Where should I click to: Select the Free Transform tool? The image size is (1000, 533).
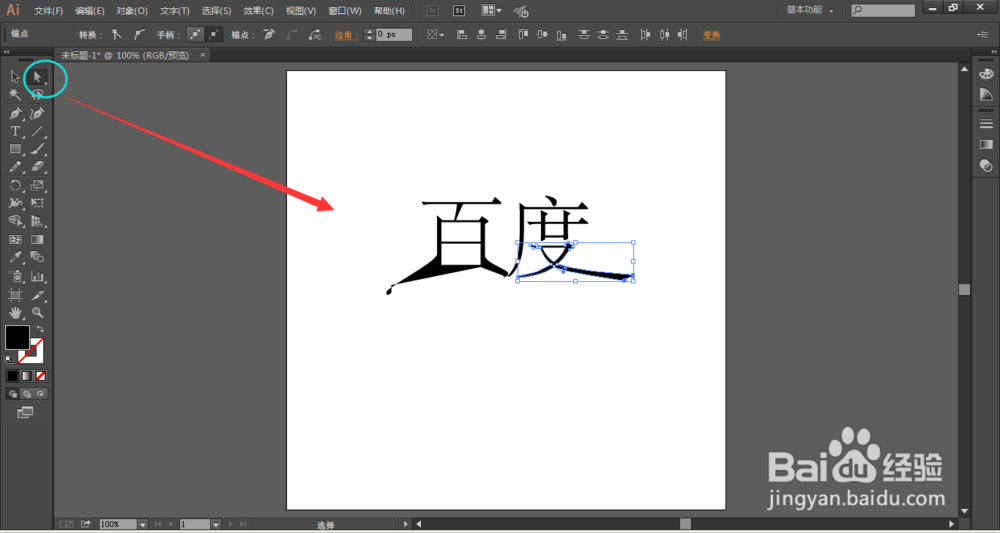[x=37, y=203]
